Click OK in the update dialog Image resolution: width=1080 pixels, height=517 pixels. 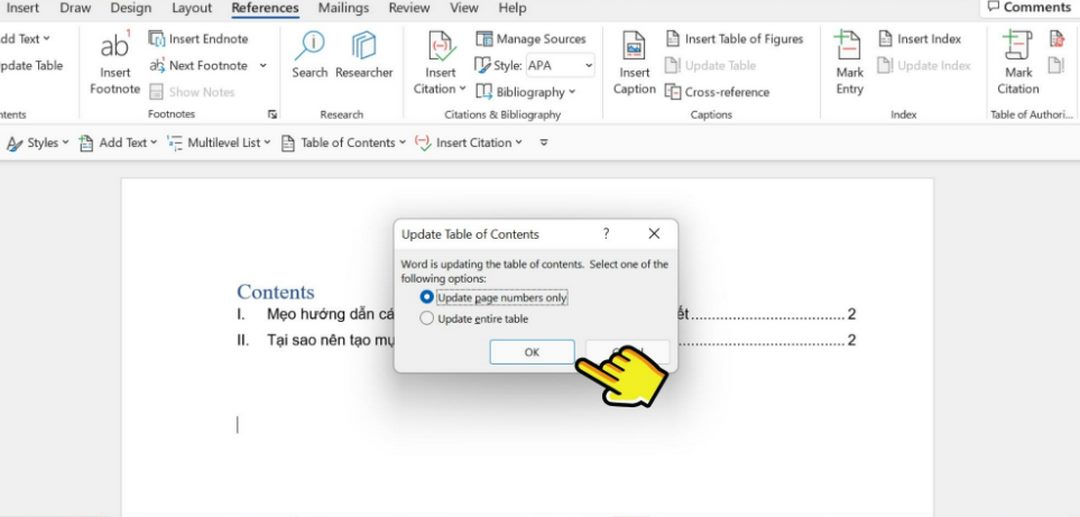click(x=532, y=352)
